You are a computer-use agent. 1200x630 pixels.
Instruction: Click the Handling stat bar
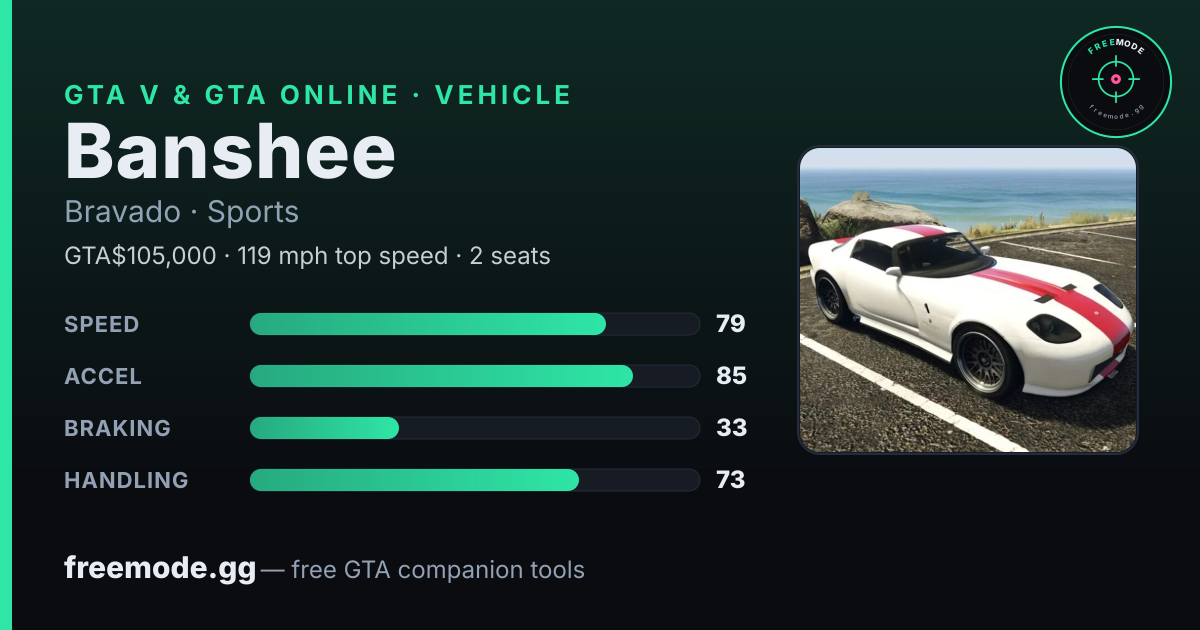(474, 480)
